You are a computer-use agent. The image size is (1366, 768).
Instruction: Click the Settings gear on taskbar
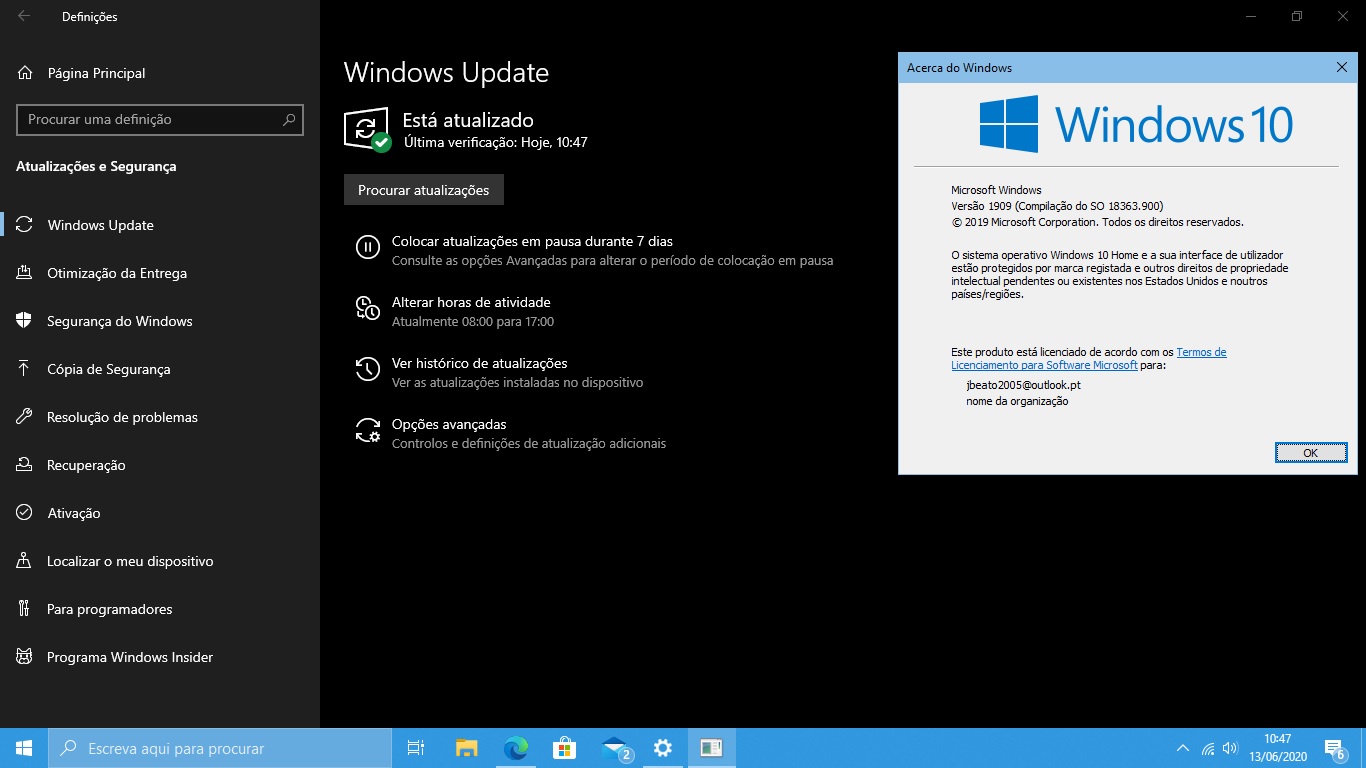click(x=662, y=748)
